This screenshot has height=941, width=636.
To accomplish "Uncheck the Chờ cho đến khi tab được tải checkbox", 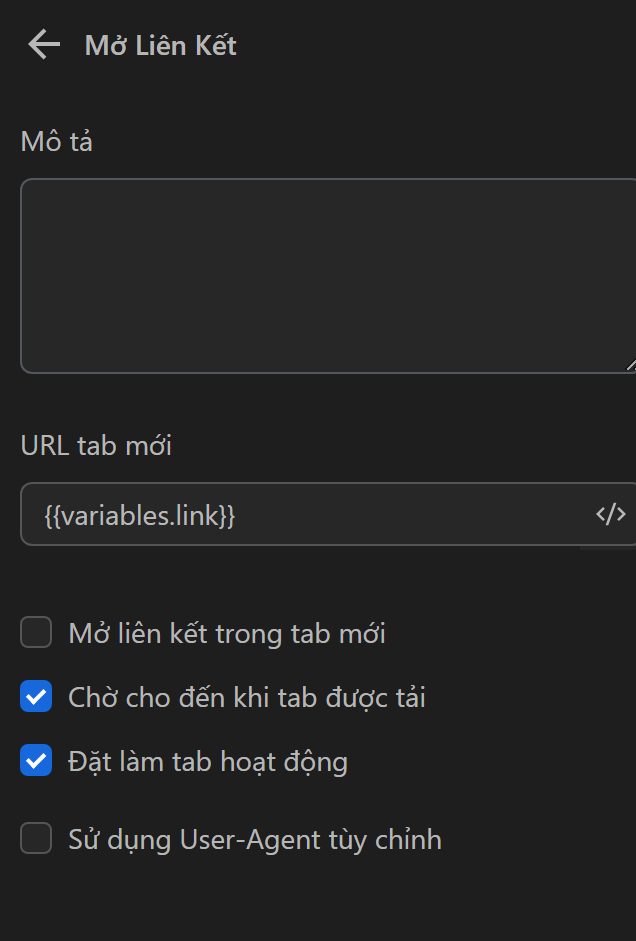I will click(36, 697).
